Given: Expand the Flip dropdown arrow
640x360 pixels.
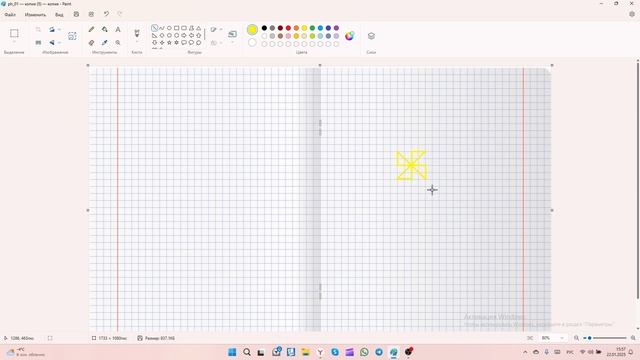Looking at the screenshot, I should pyautogui.click(x=59, y=42).
